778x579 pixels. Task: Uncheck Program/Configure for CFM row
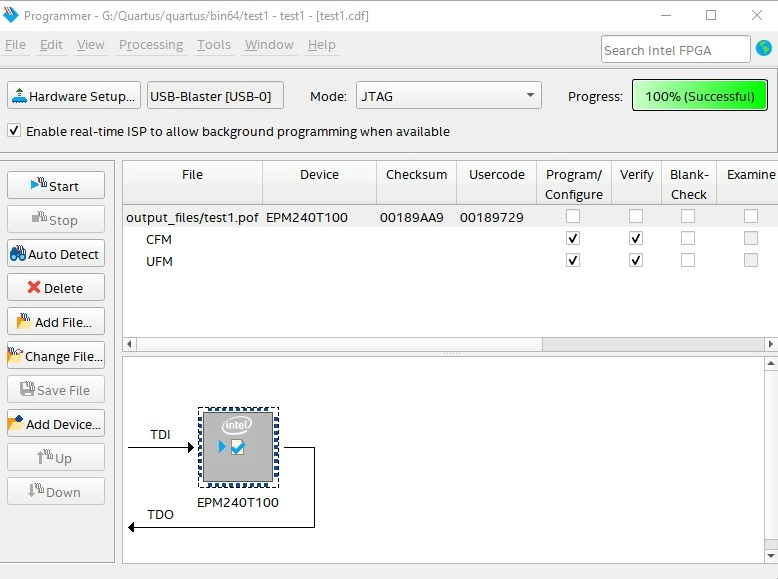[x=573, y=239]
